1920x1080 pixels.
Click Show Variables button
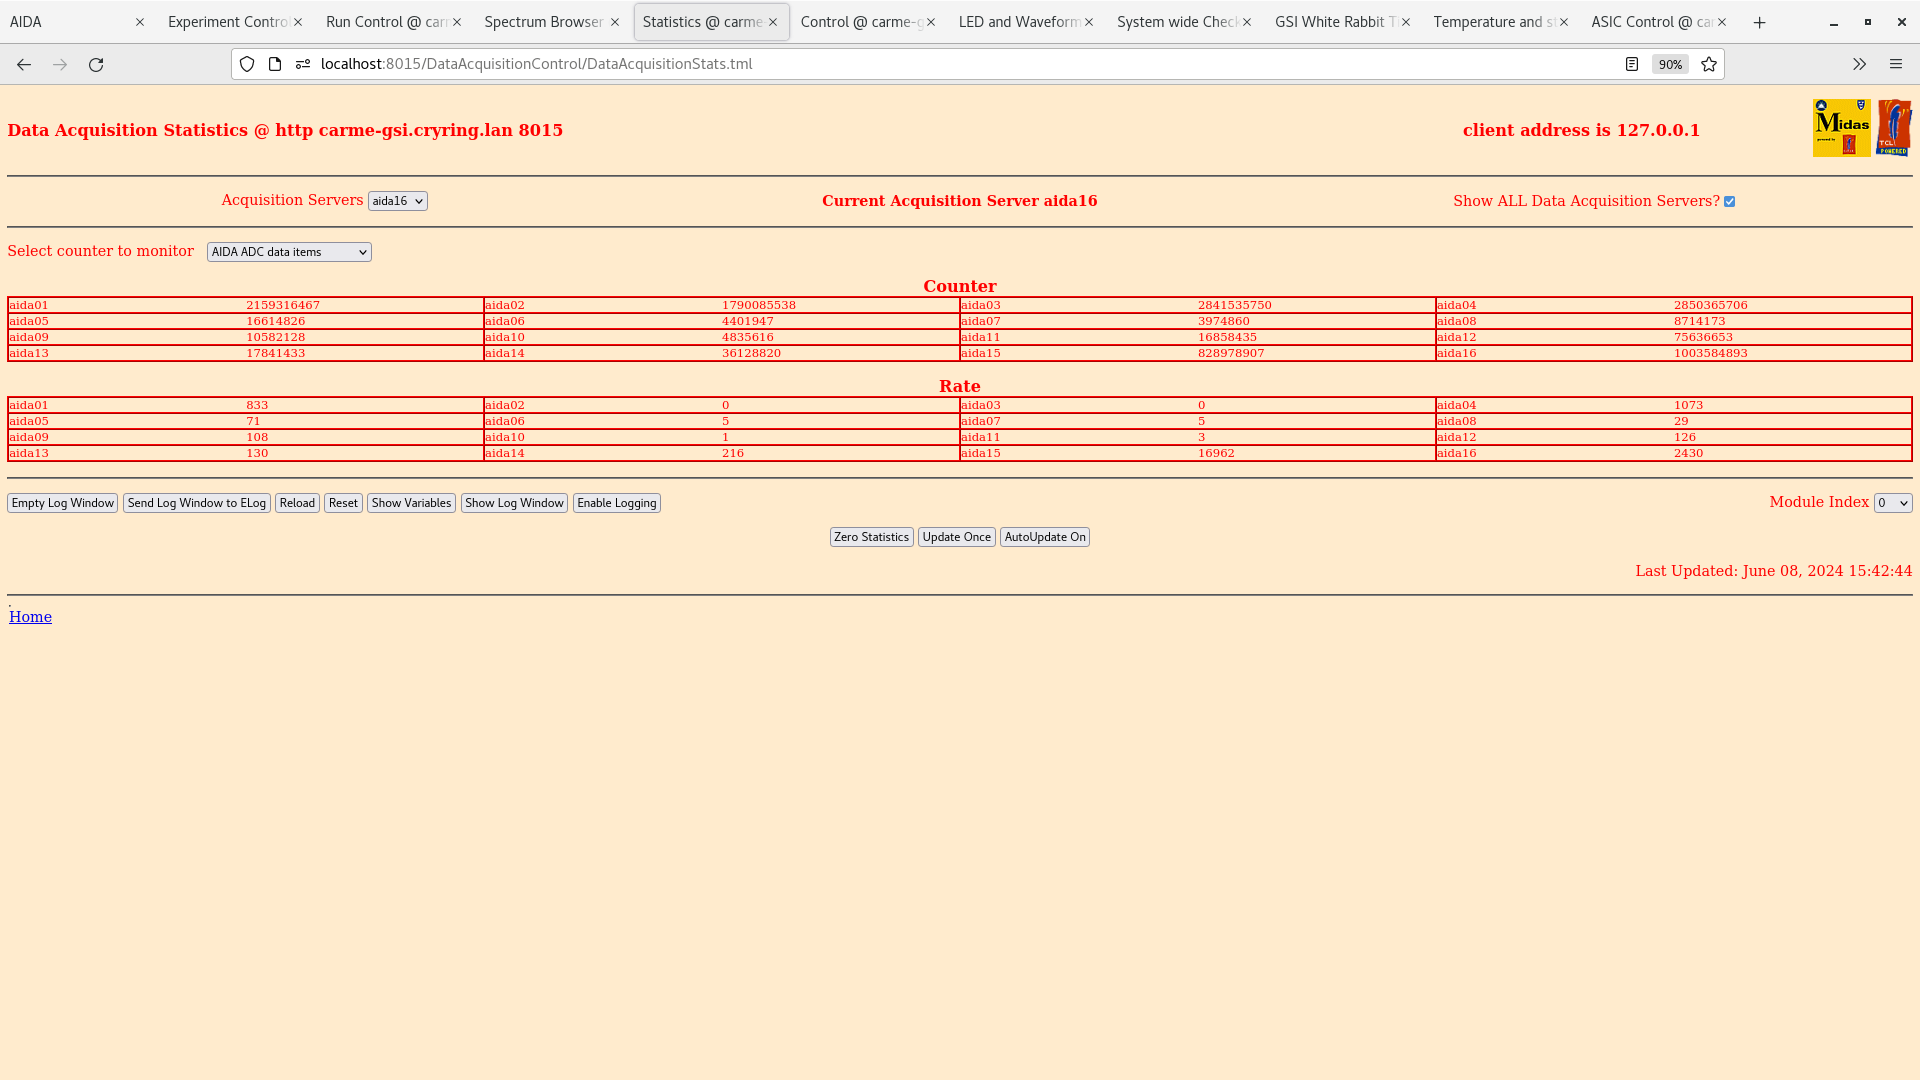410,502
